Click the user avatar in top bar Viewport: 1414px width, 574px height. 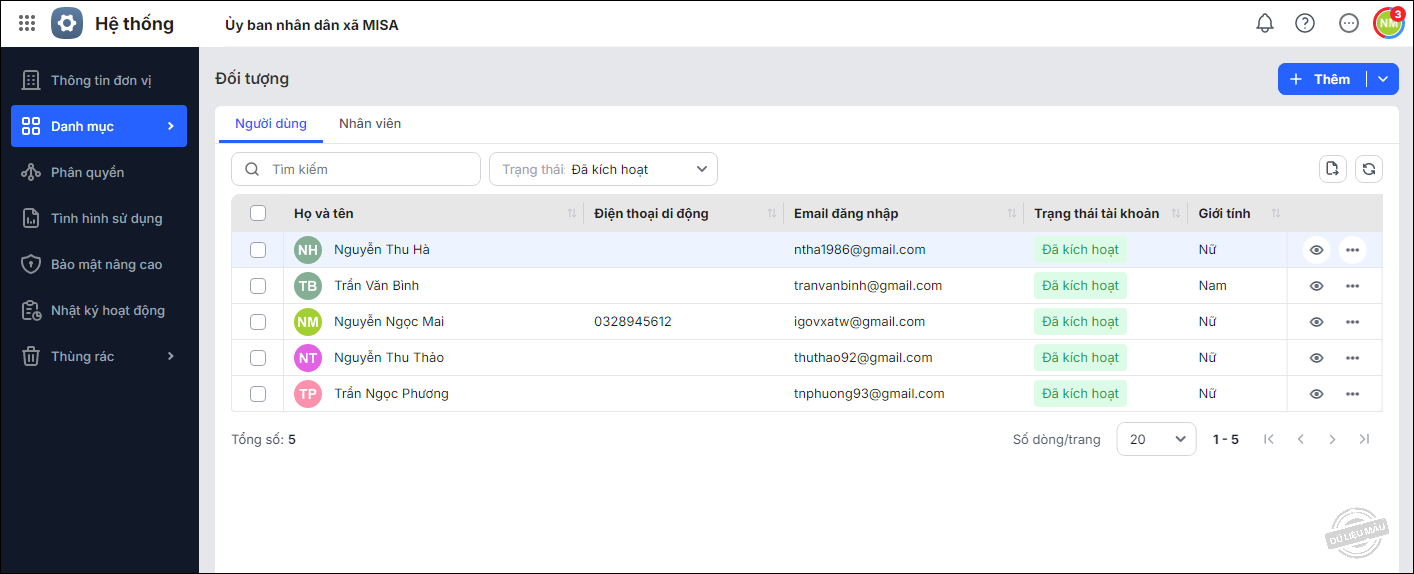tap(1388, 23)
